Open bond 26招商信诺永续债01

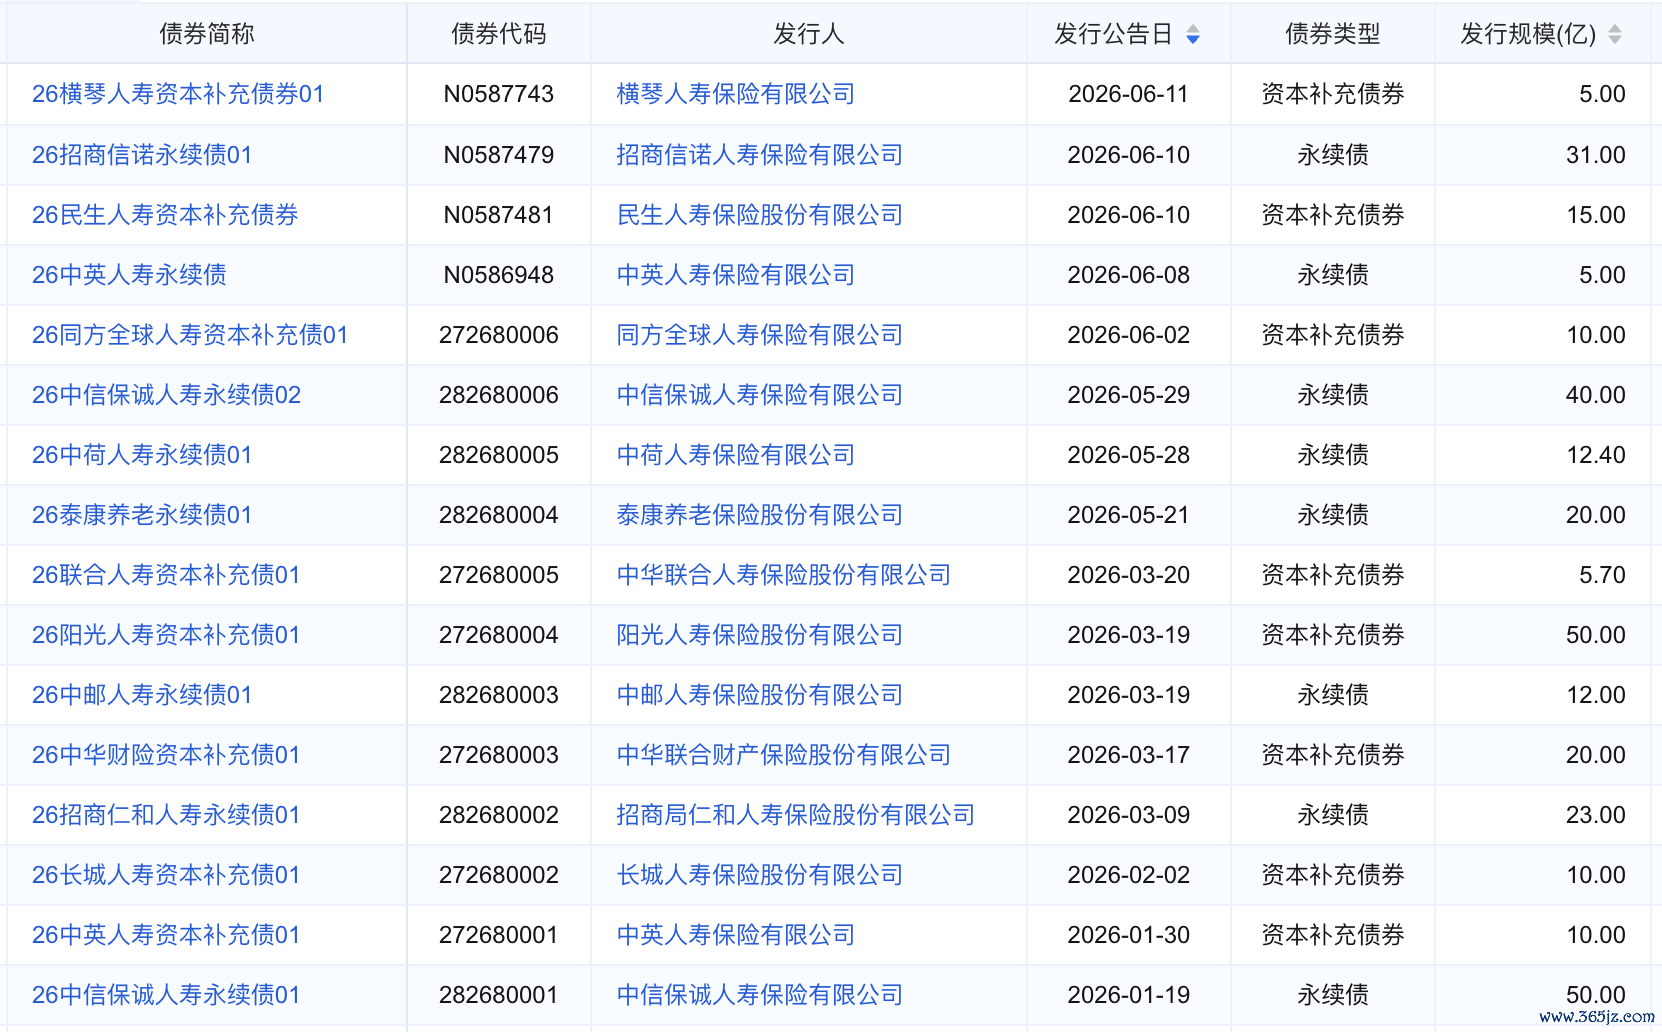142,155
